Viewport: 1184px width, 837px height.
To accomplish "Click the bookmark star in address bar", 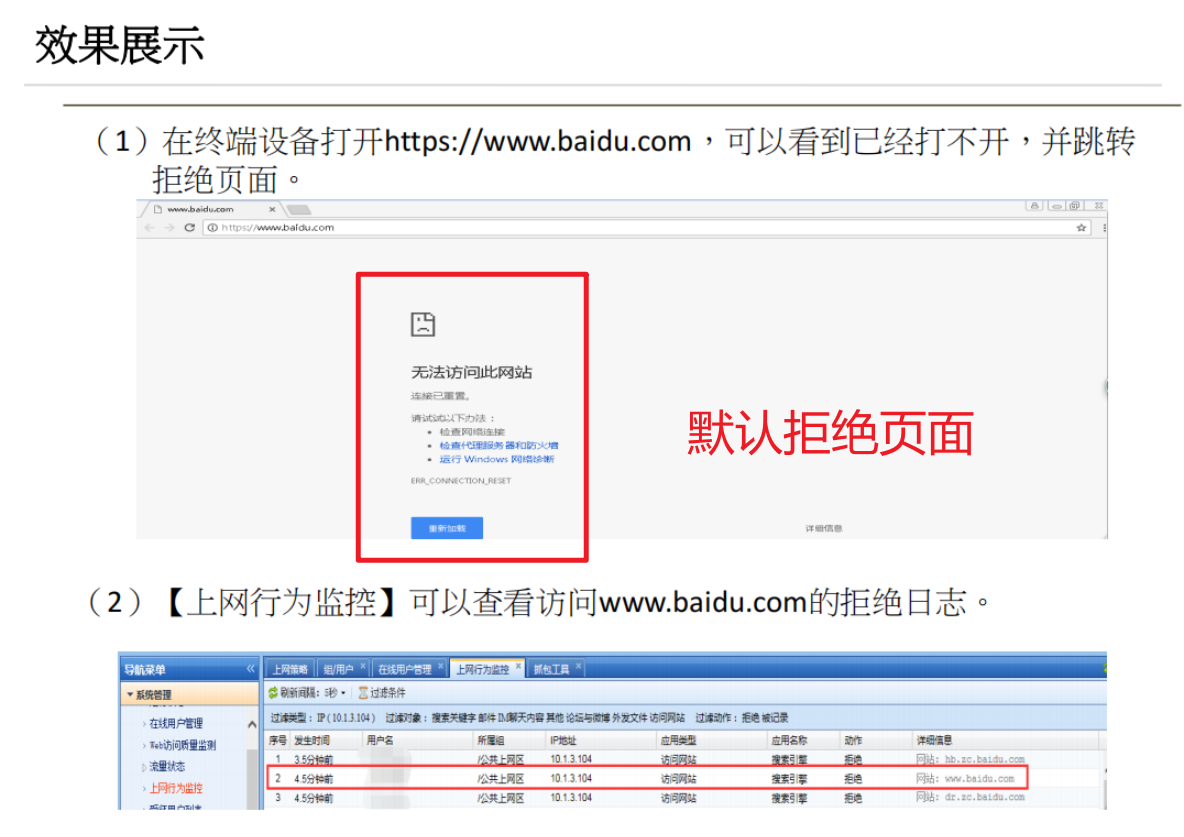I will (1081, 227).
